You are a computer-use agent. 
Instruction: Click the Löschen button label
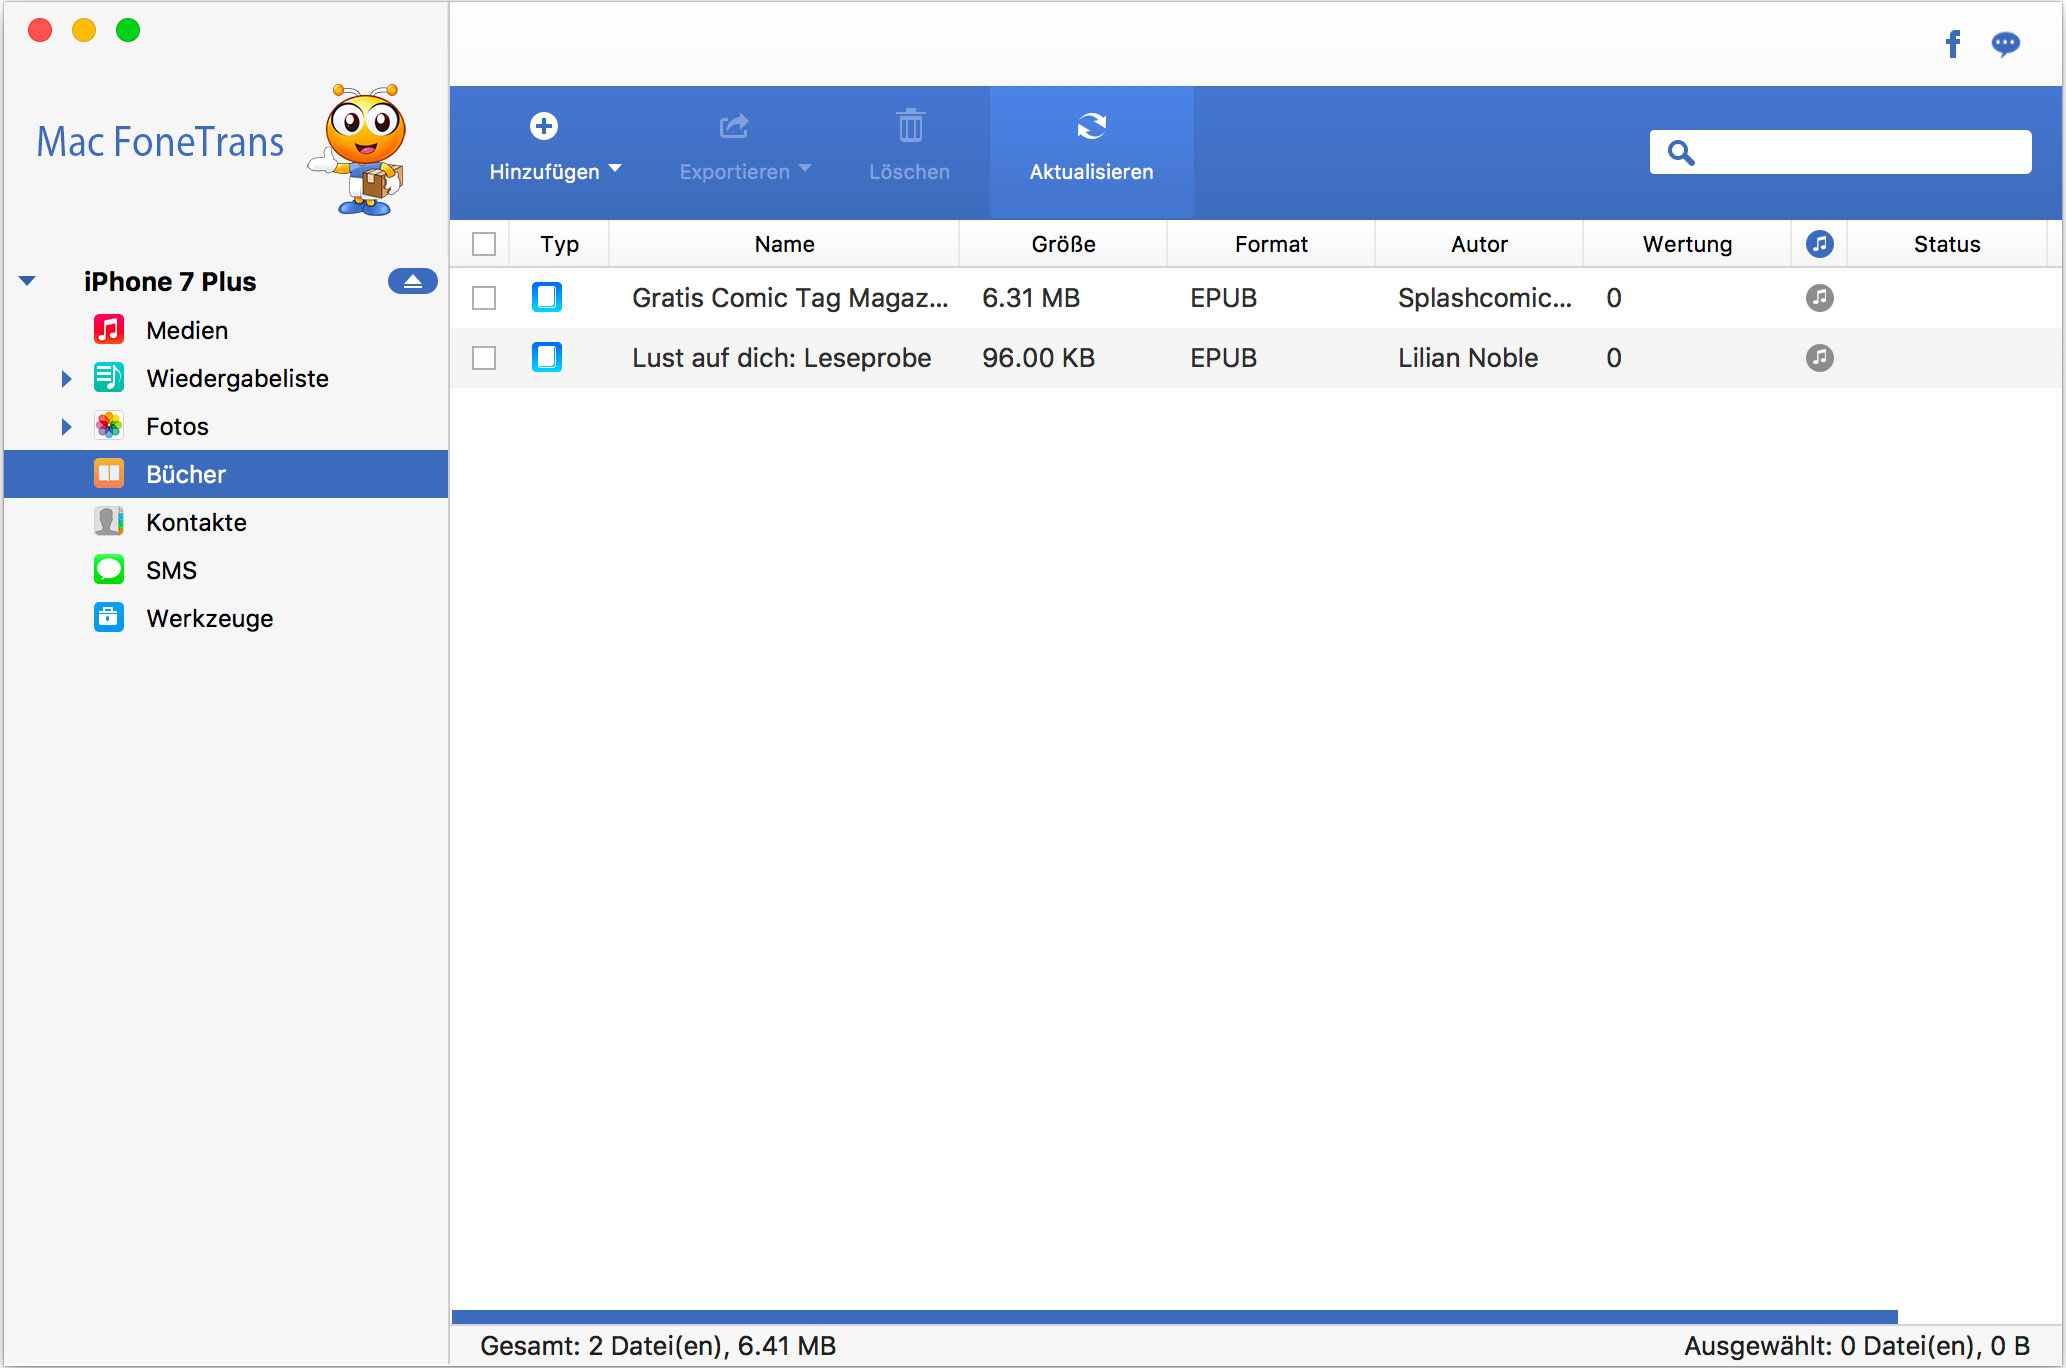[909, 172]
